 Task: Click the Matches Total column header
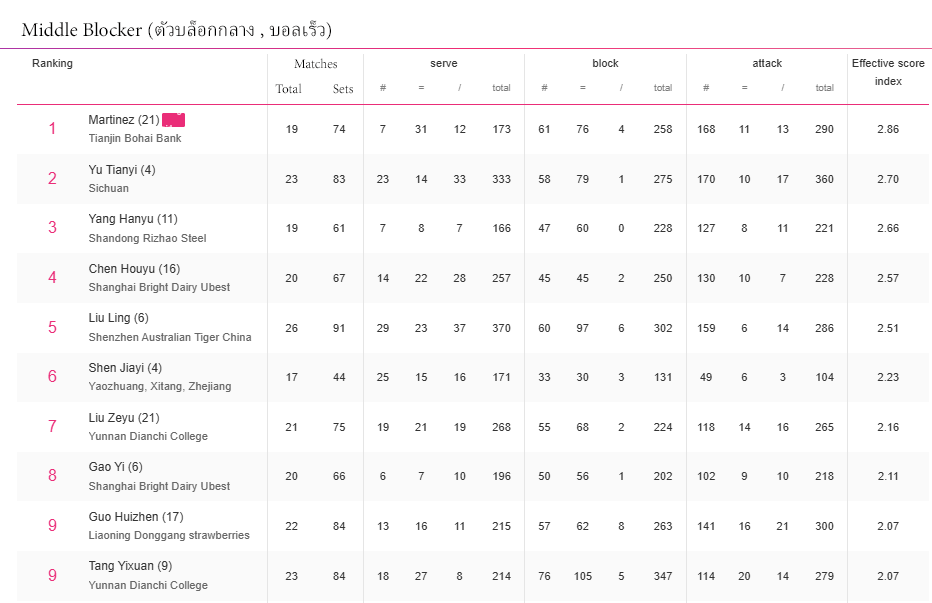point(288,89)
